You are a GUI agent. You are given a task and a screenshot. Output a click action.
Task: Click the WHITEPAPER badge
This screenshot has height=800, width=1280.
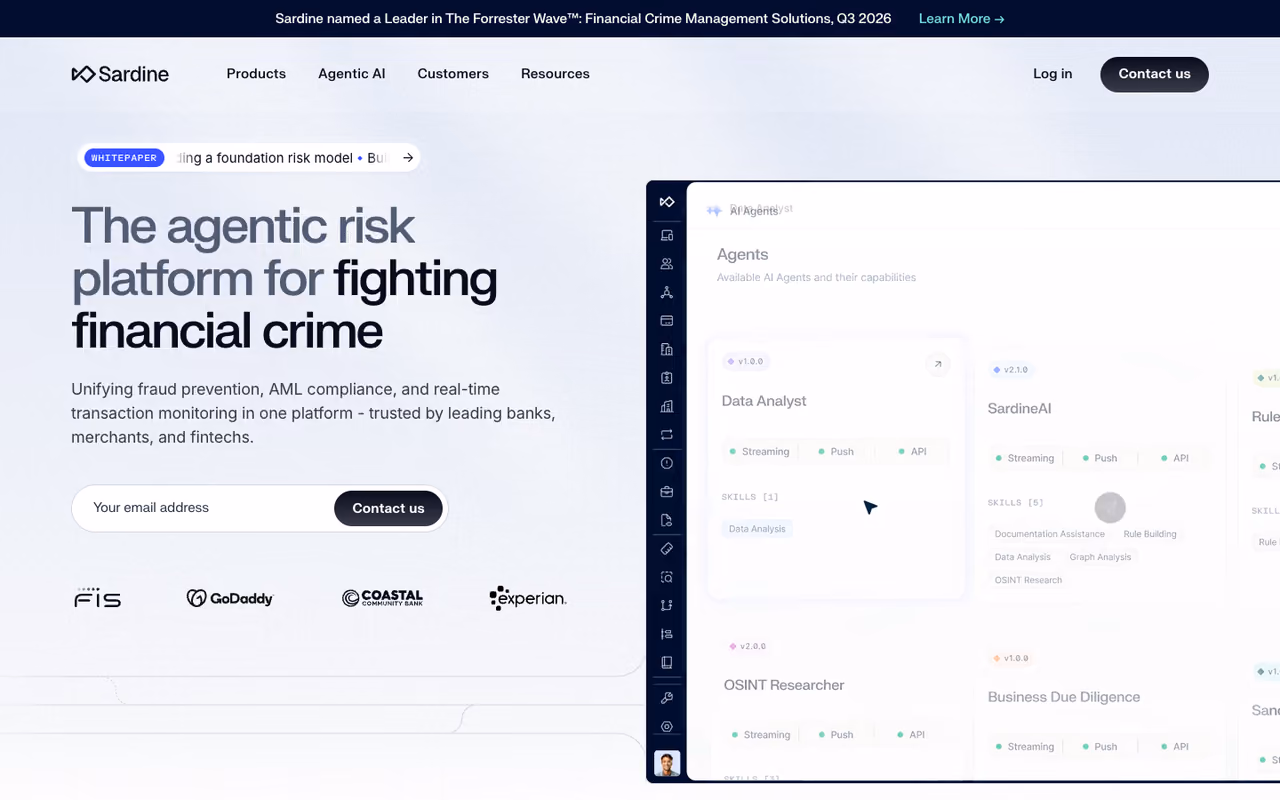tap(124, 158)
